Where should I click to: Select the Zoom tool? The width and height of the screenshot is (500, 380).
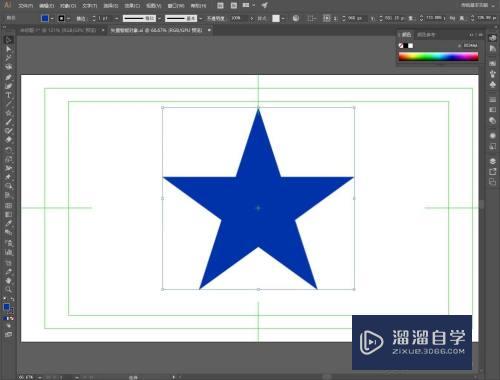(9, 289)
